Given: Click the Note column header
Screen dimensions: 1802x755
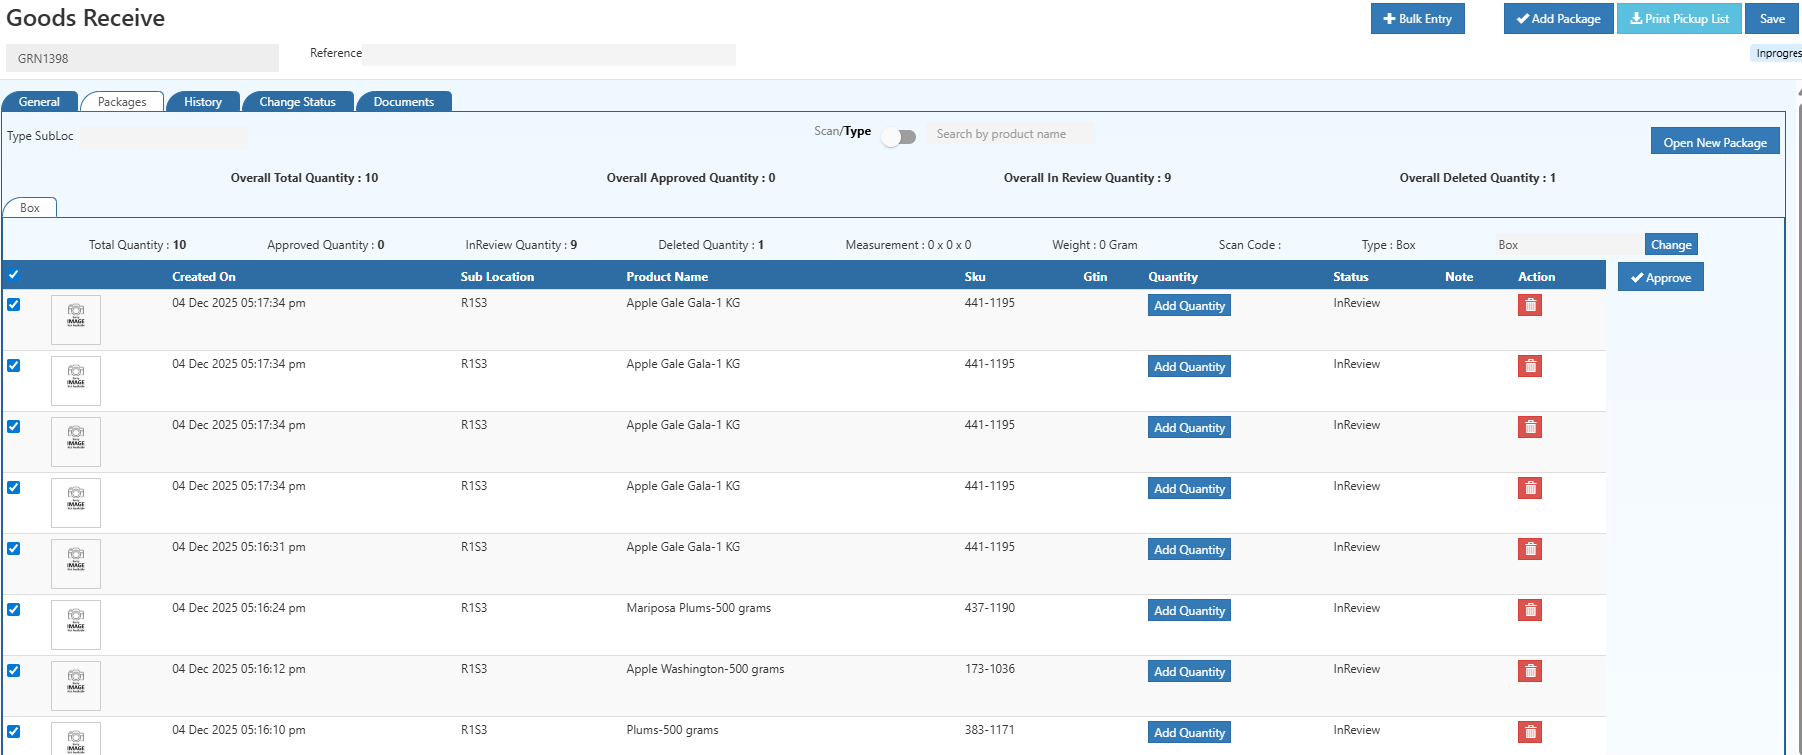Looking at the screenshot, I should tap(1459, 277).
